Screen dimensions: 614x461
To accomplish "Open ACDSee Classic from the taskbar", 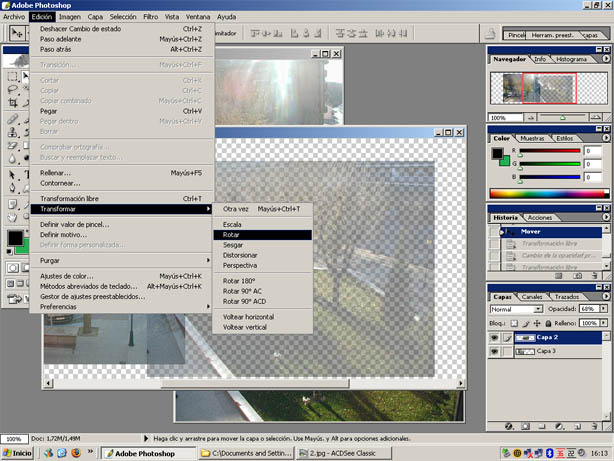I will [342, 454].
